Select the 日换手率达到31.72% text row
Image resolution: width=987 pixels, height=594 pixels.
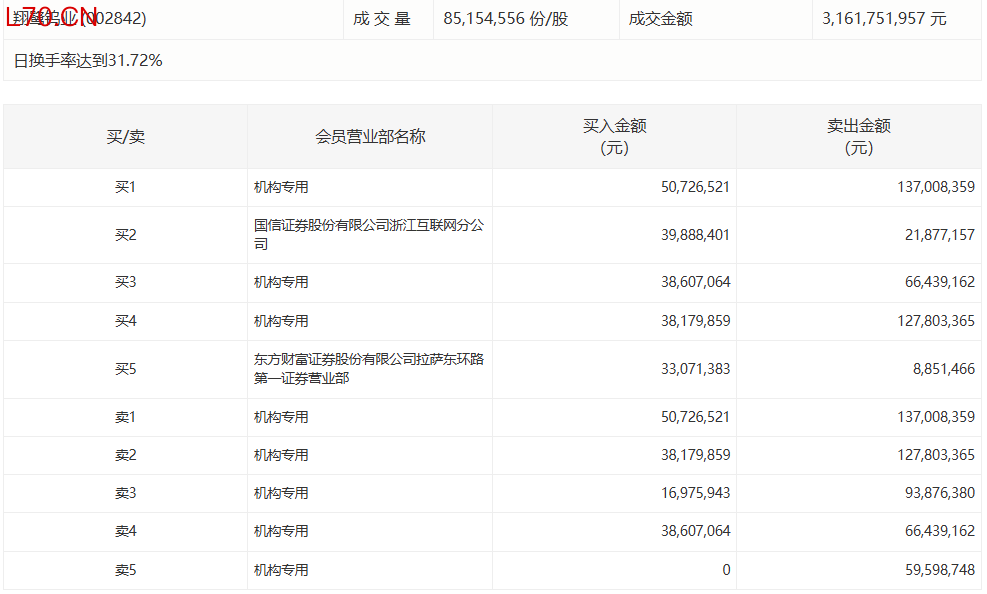coord(88,61)
